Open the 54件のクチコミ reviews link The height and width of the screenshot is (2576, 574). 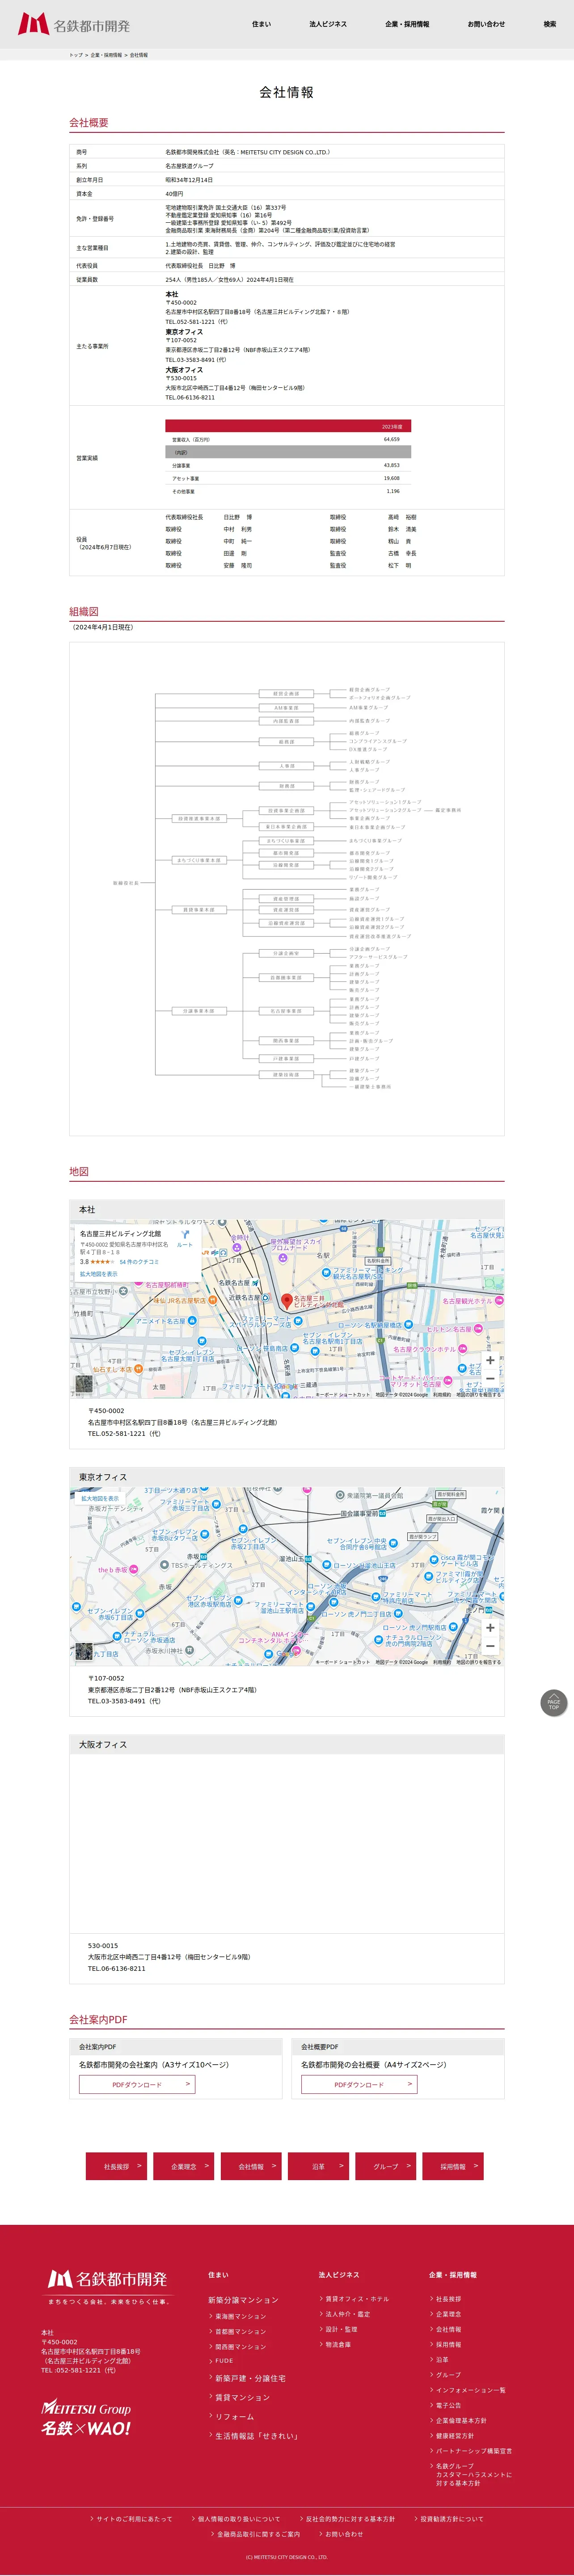(x=139, y=1262)
